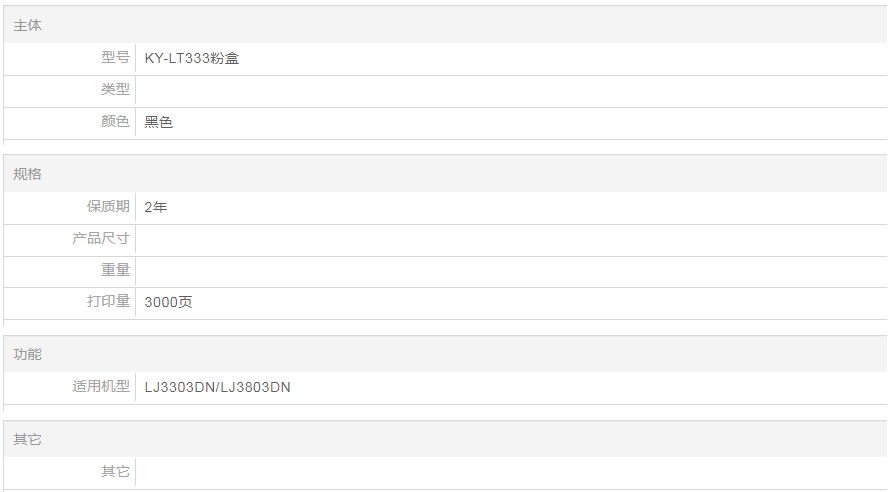Click the 主体 section header

(x=28, y=25)
